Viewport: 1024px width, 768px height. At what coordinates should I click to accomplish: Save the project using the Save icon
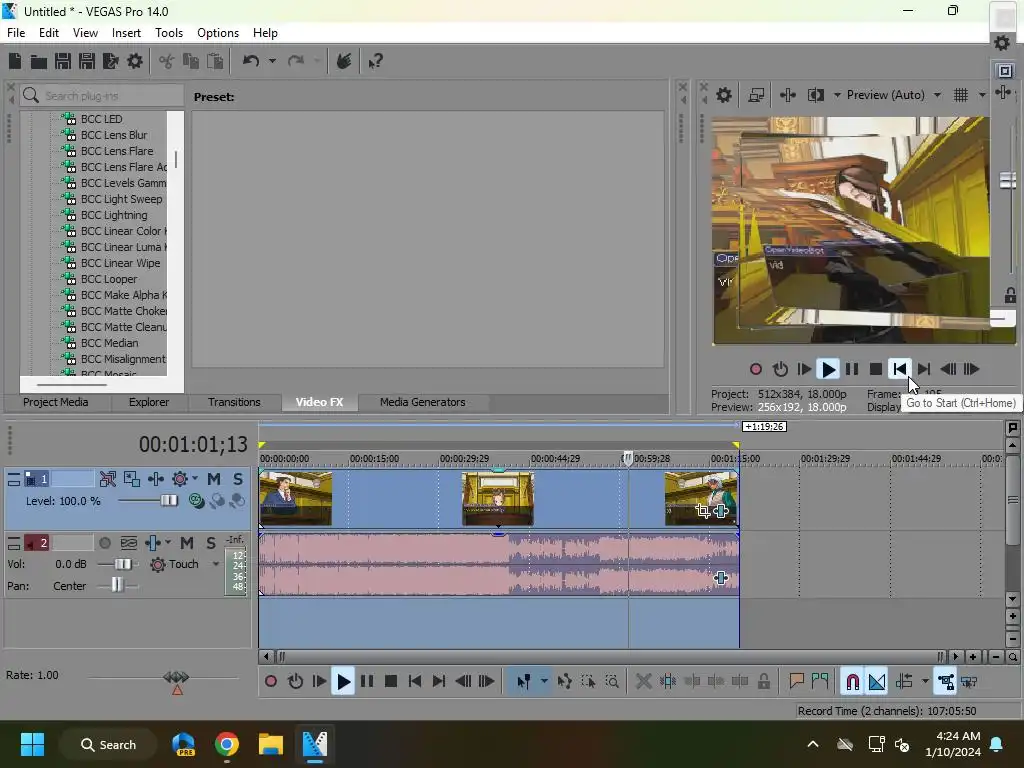point(63,61)
